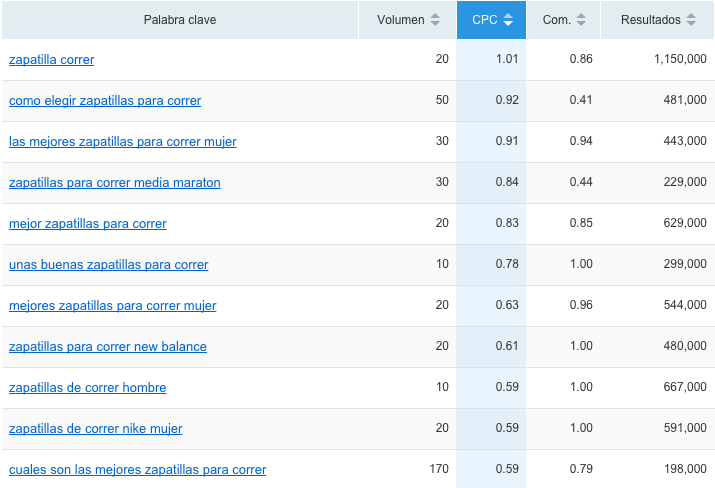
Task: Select the CPC value 0.63
Action: (507, 305)
